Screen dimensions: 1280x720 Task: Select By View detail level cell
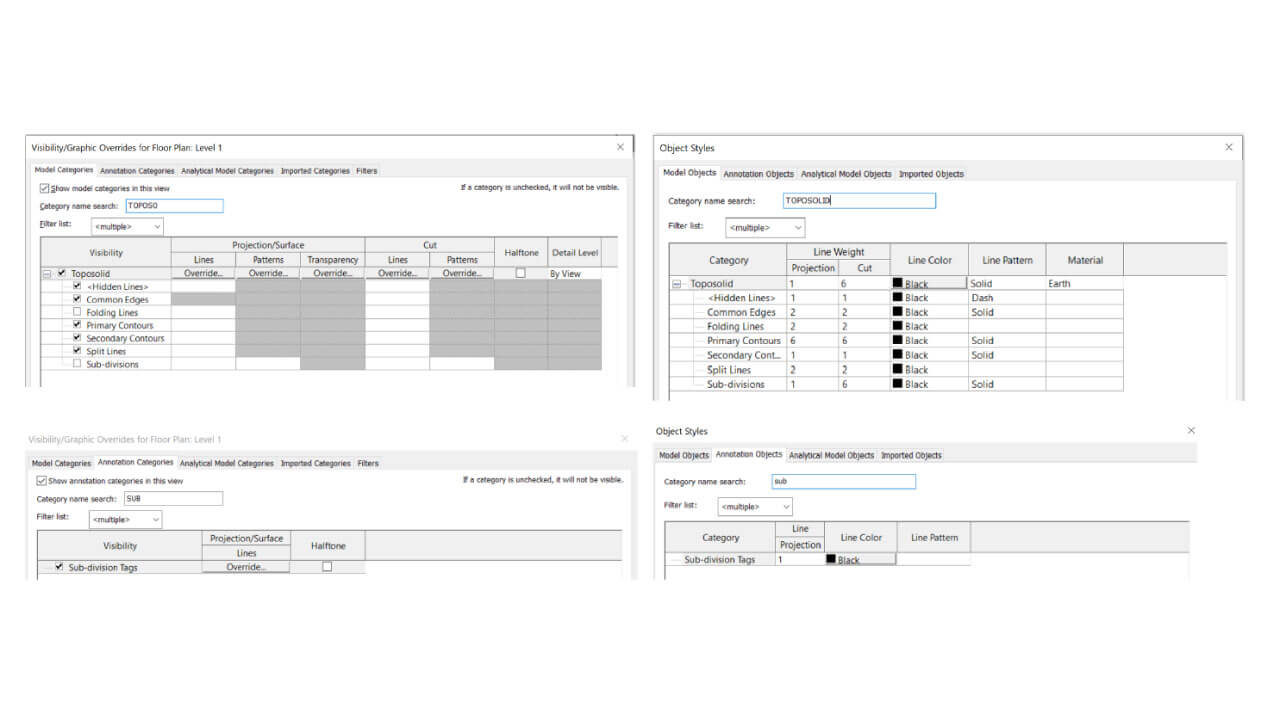click(x=575, y=273)
